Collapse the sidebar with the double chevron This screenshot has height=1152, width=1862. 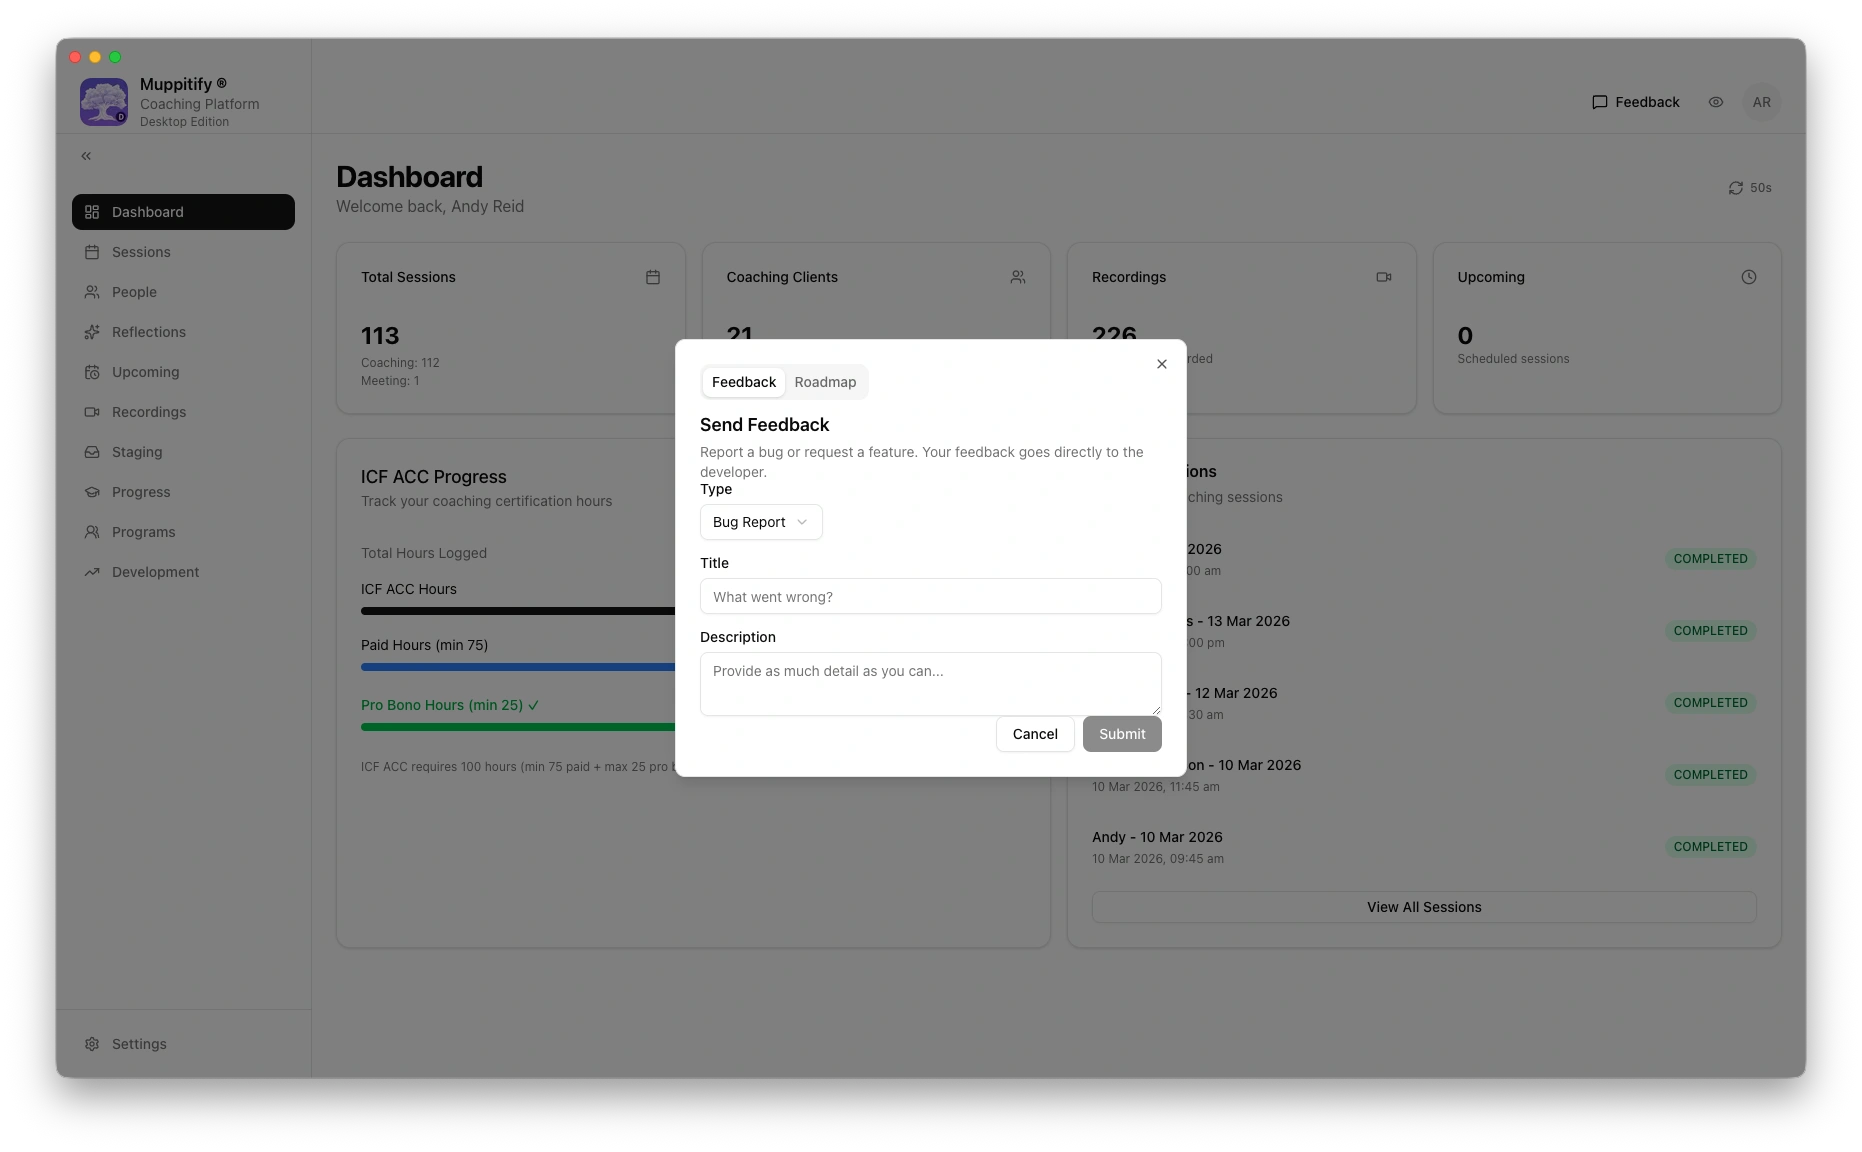click(x=86, y=156)
